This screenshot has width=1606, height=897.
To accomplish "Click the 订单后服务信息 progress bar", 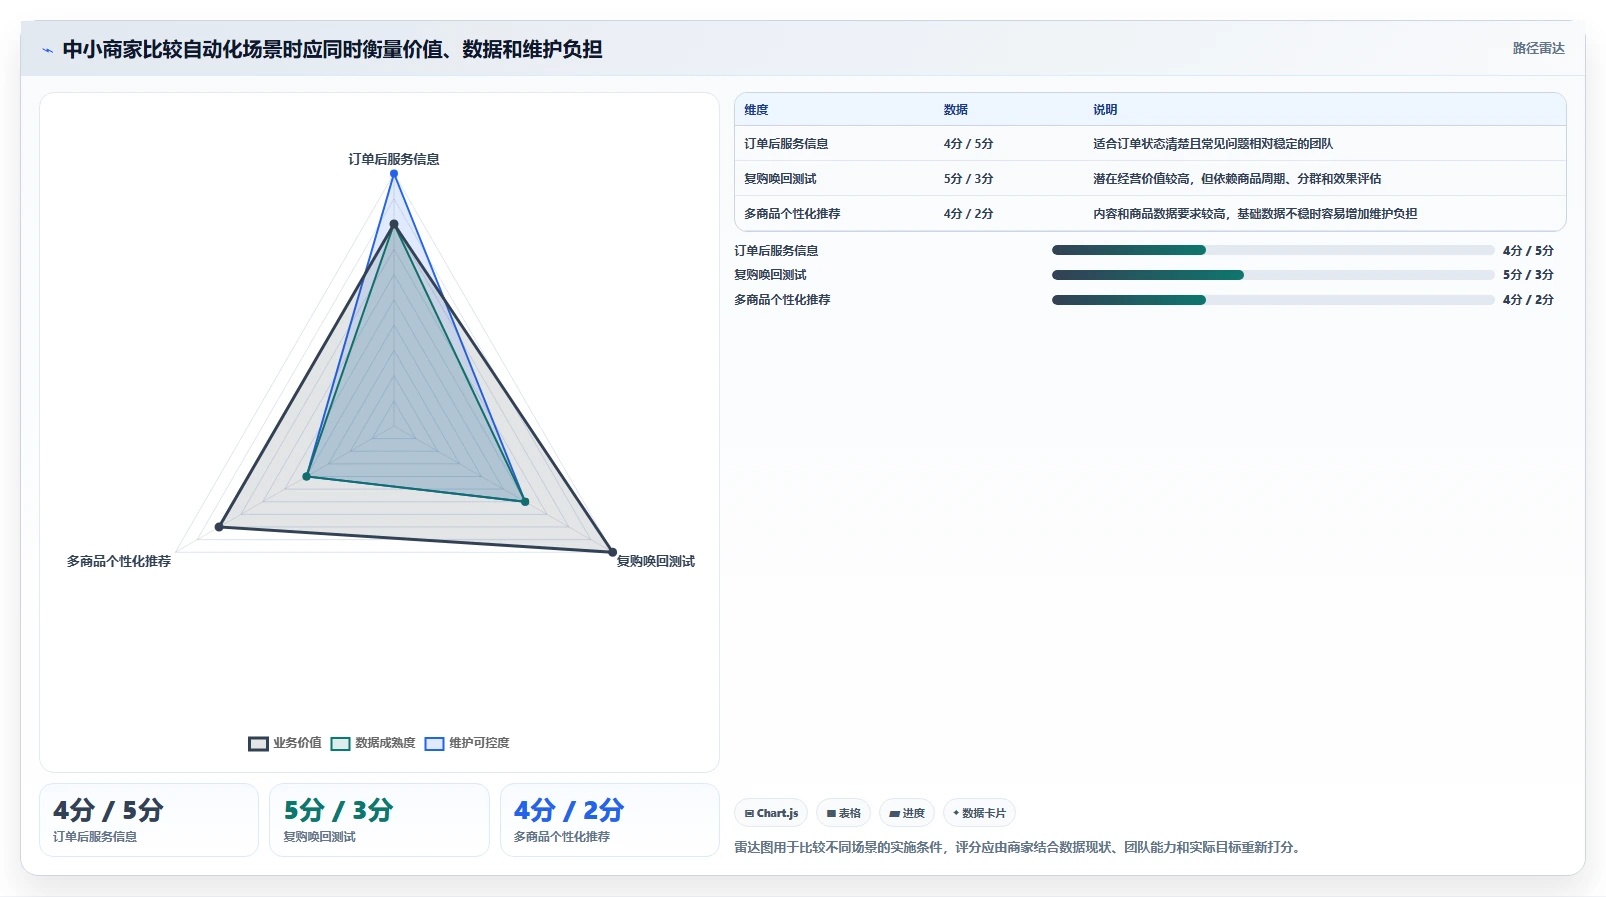I will click(1273, 250).
